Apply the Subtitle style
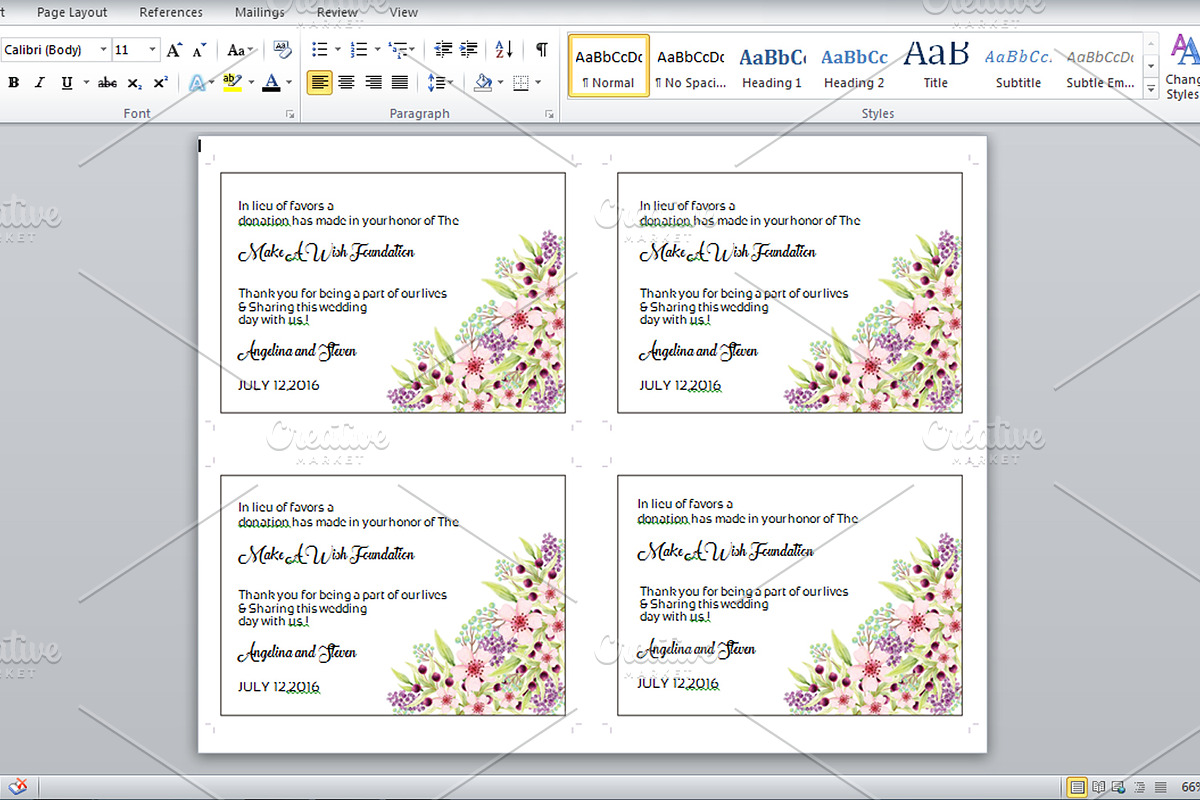This screenshot has width=1200, height=800. [1018, 66]
